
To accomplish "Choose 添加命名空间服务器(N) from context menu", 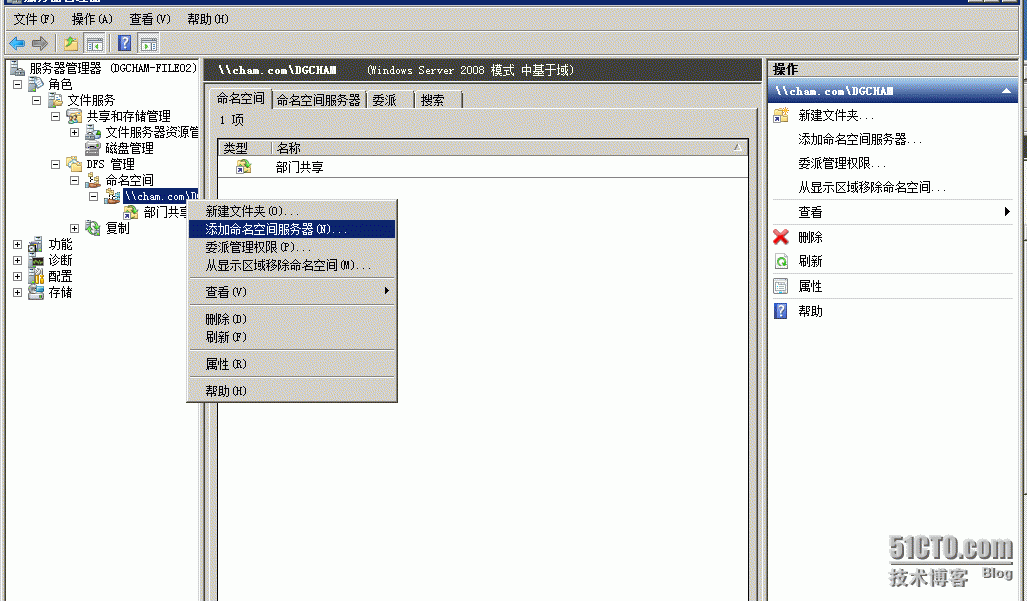I will 292,229.
